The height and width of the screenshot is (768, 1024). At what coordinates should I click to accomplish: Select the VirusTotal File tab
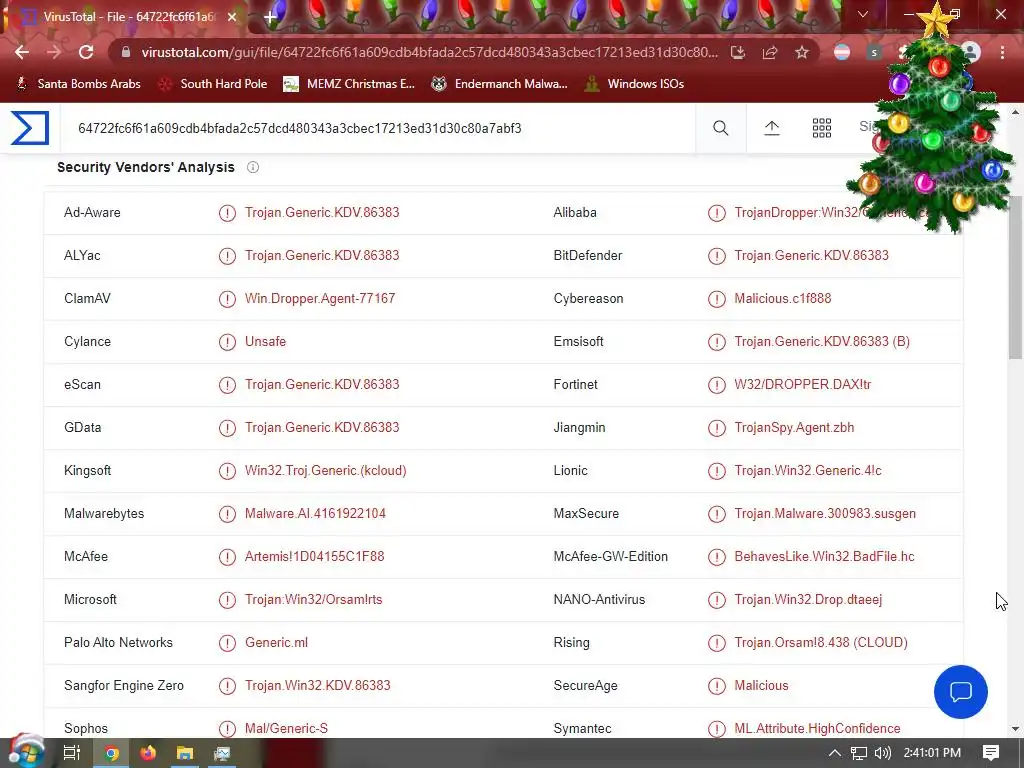pyautogui.click(x=127, y=17)
